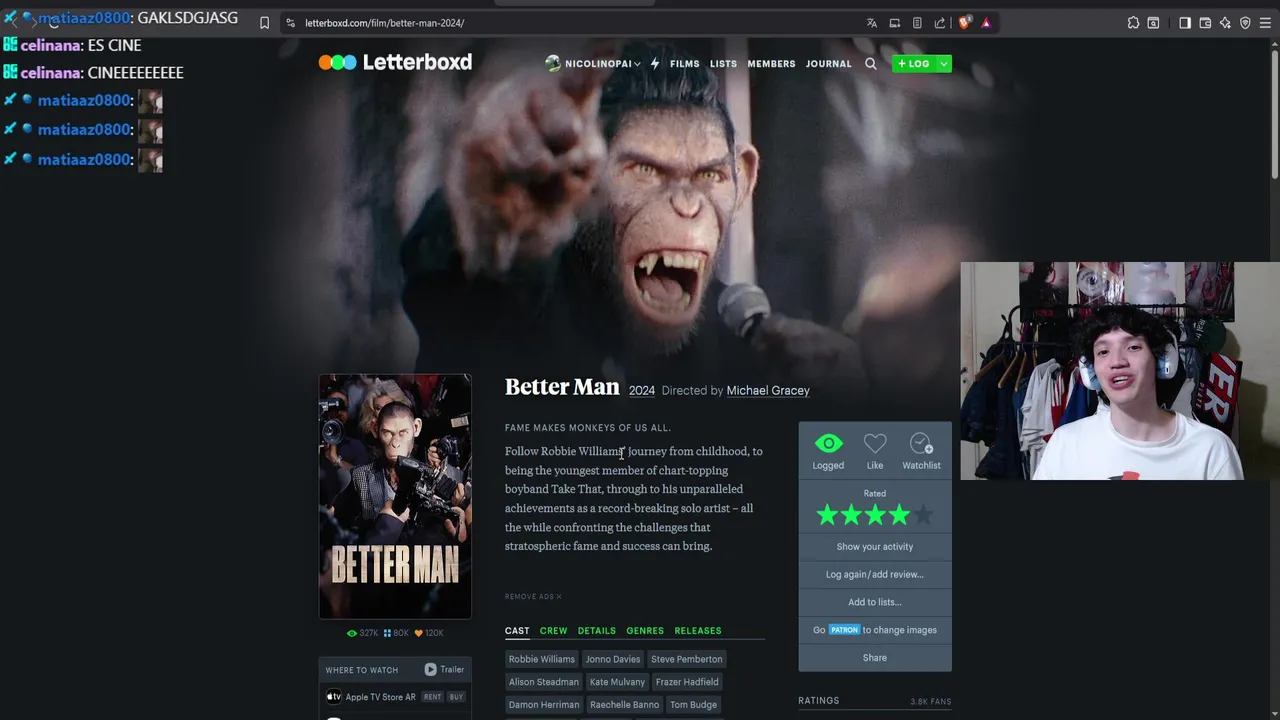Open cast member Robbie Williams
1280x720 pixels.
pyautogui.click(x=542, y=659)
